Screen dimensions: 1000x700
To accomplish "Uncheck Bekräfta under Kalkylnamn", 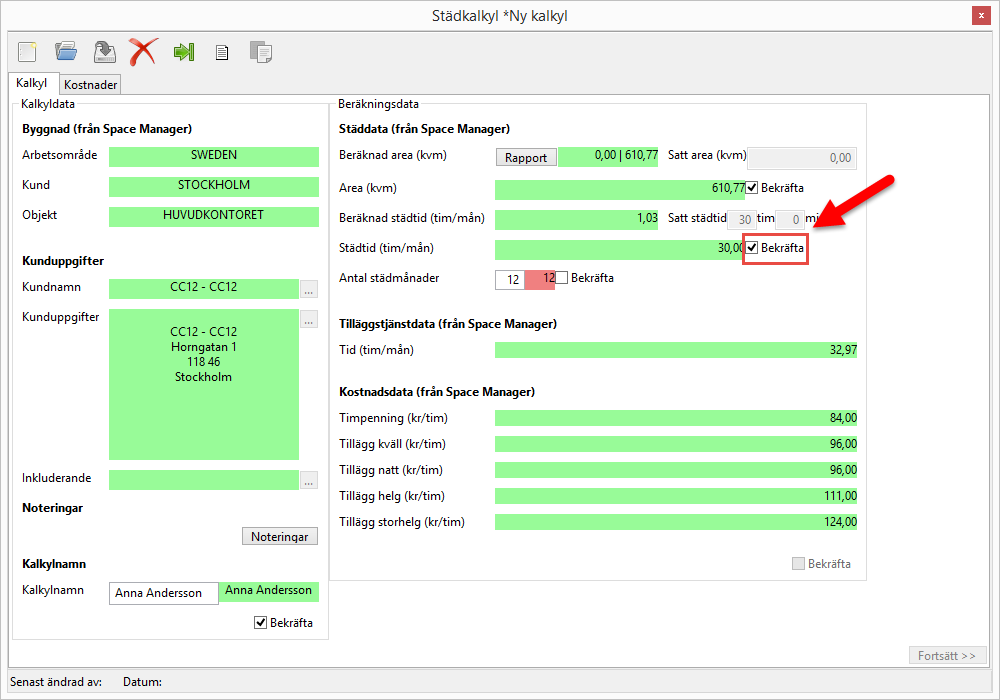I will click(261, 623).
